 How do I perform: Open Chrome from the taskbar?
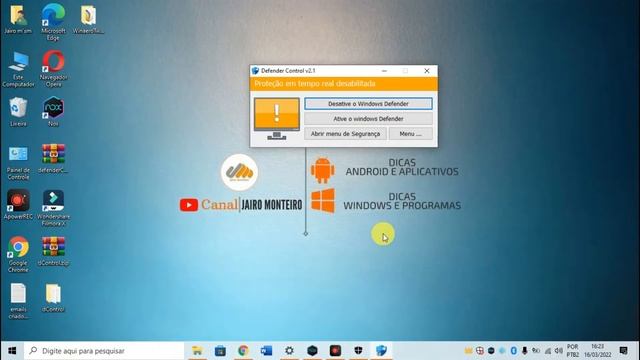click(243, 351)
